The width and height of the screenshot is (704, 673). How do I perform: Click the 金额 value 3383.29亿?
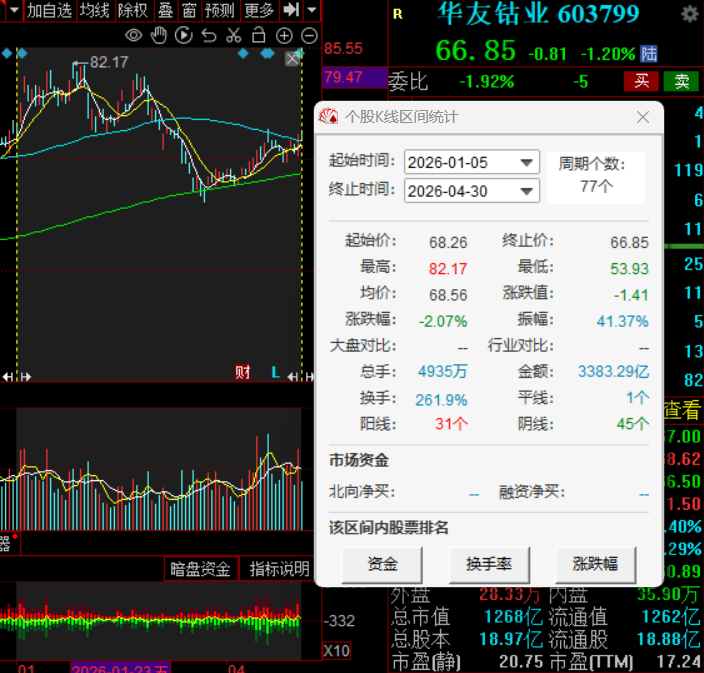613,371
